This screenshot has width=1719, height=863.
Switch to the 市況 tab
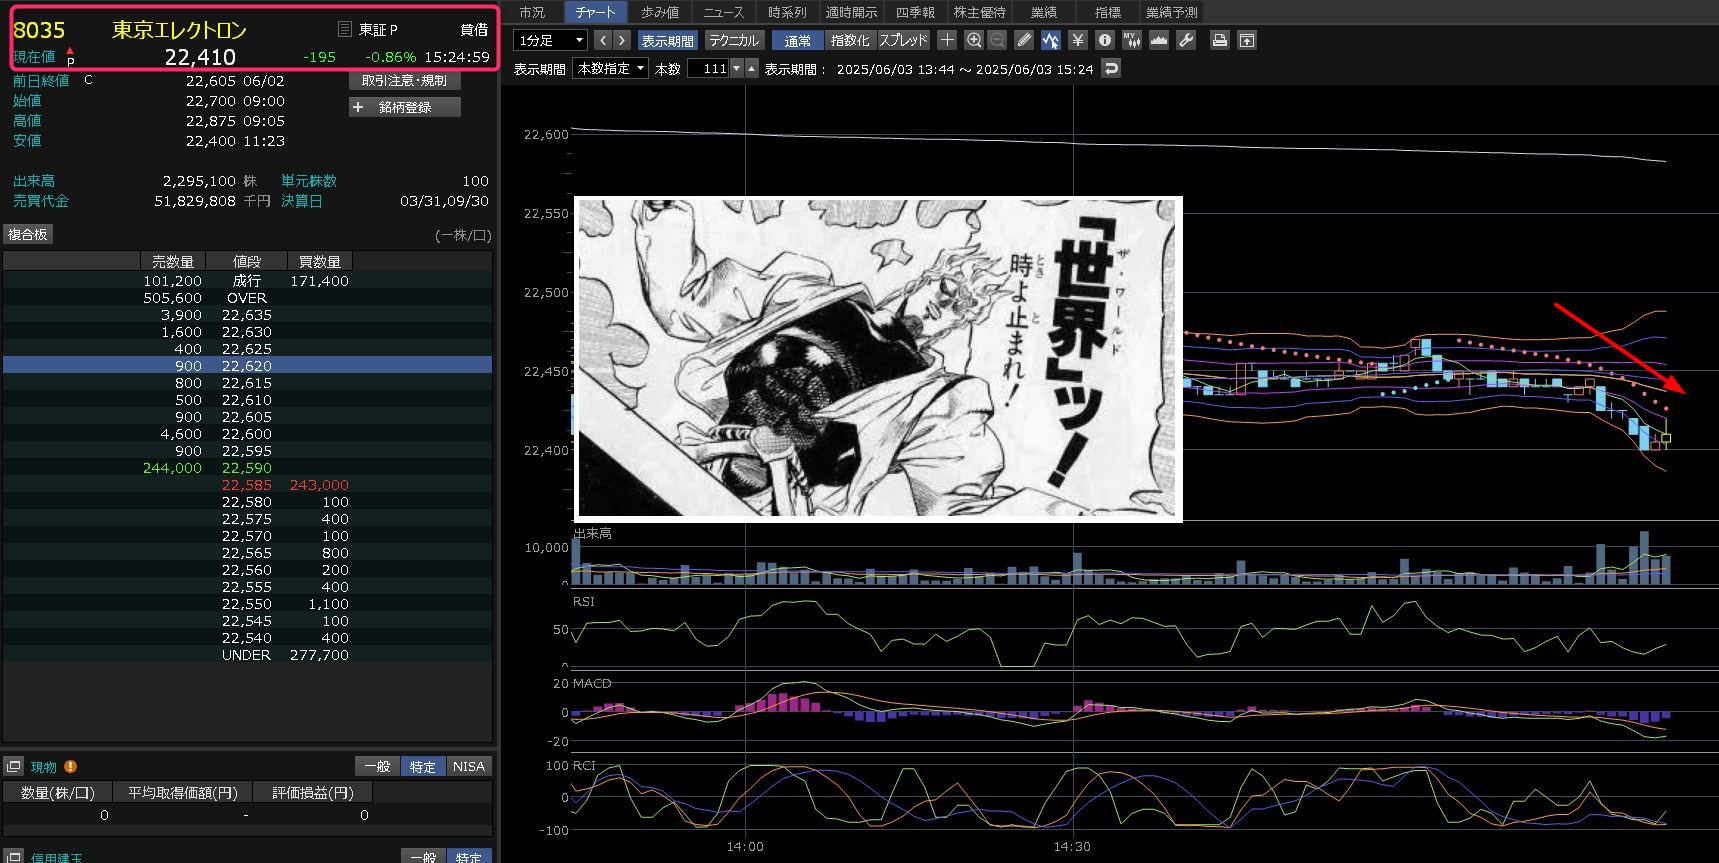(532, 12)
